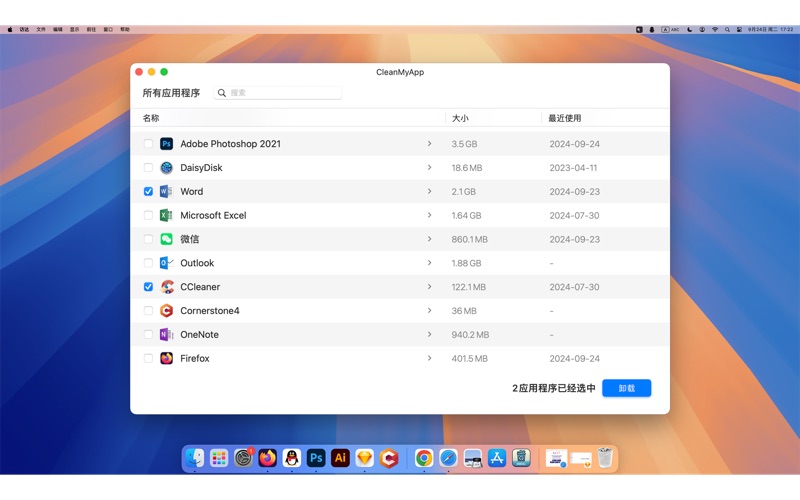The image size is (800, 500).
Task: Expand the Microsoft Excel row chevron
Action: 429,215
